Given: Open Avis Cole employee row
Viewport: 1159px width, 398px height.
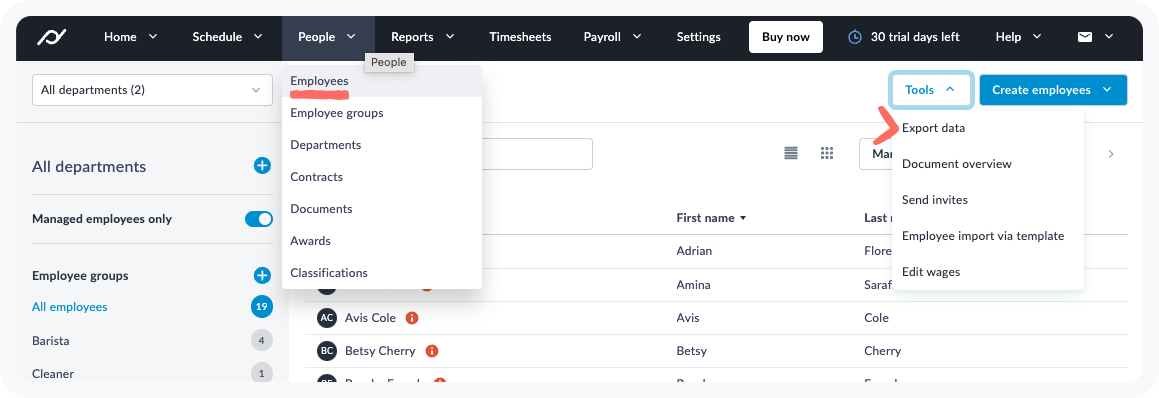Looking at the screenshot, I should 716,318.
